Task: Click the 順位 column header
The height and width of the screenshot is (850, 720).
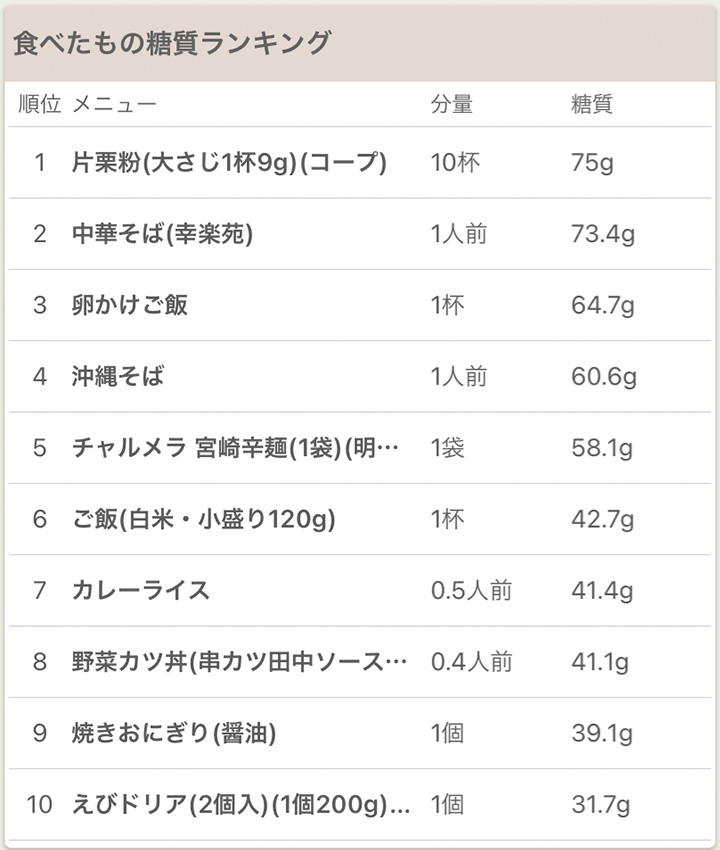Action: click(40, 104)
